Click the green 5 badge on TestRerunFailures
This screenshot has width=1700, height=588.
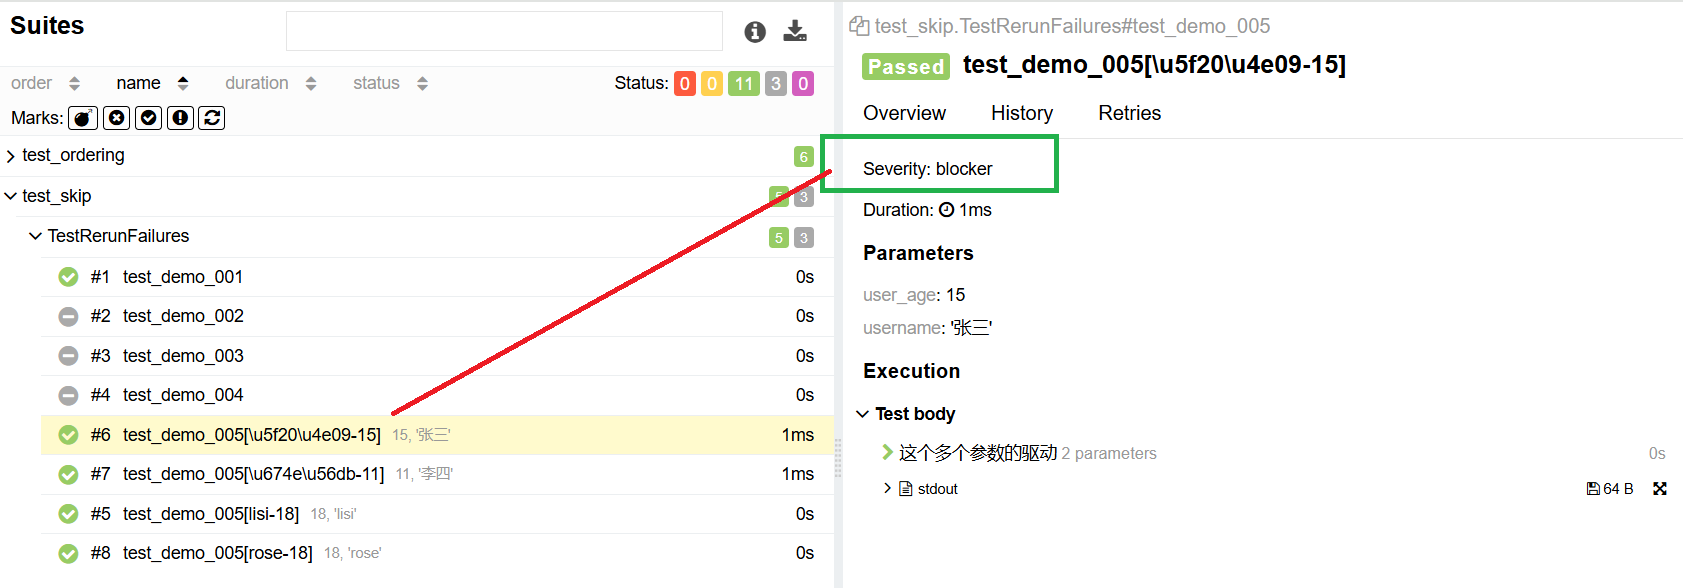click(x=779, y=238)
